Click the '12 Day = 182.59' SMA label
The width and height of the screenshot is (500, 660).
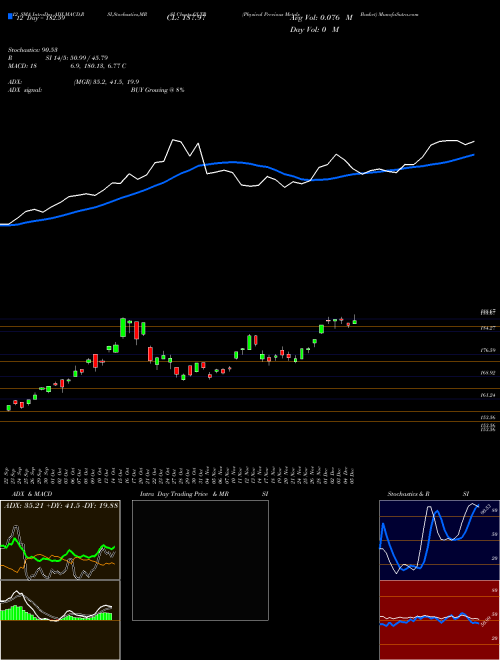coord(39,18)
